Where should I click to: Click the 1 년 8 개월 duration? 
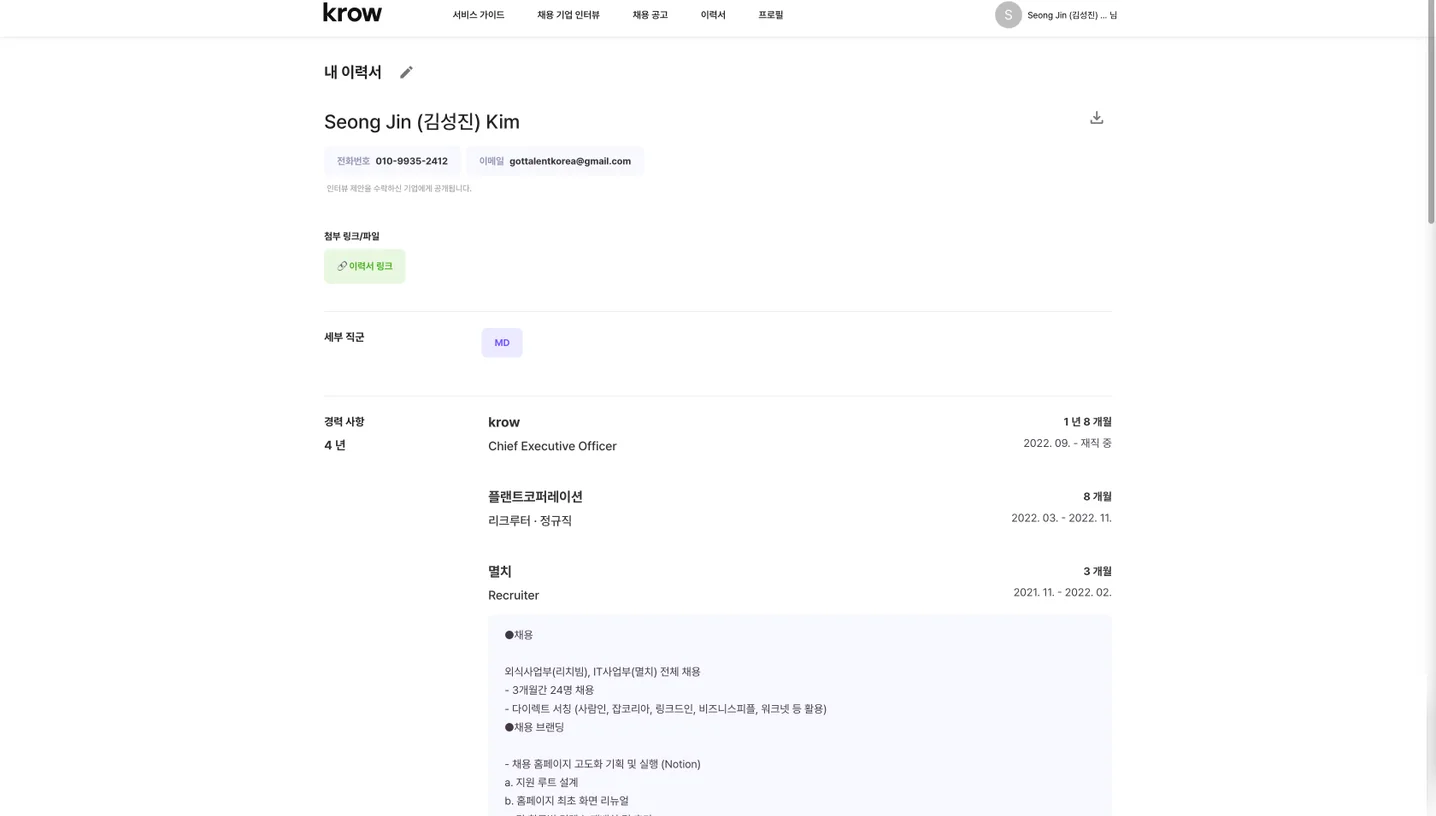point(1087,422)
